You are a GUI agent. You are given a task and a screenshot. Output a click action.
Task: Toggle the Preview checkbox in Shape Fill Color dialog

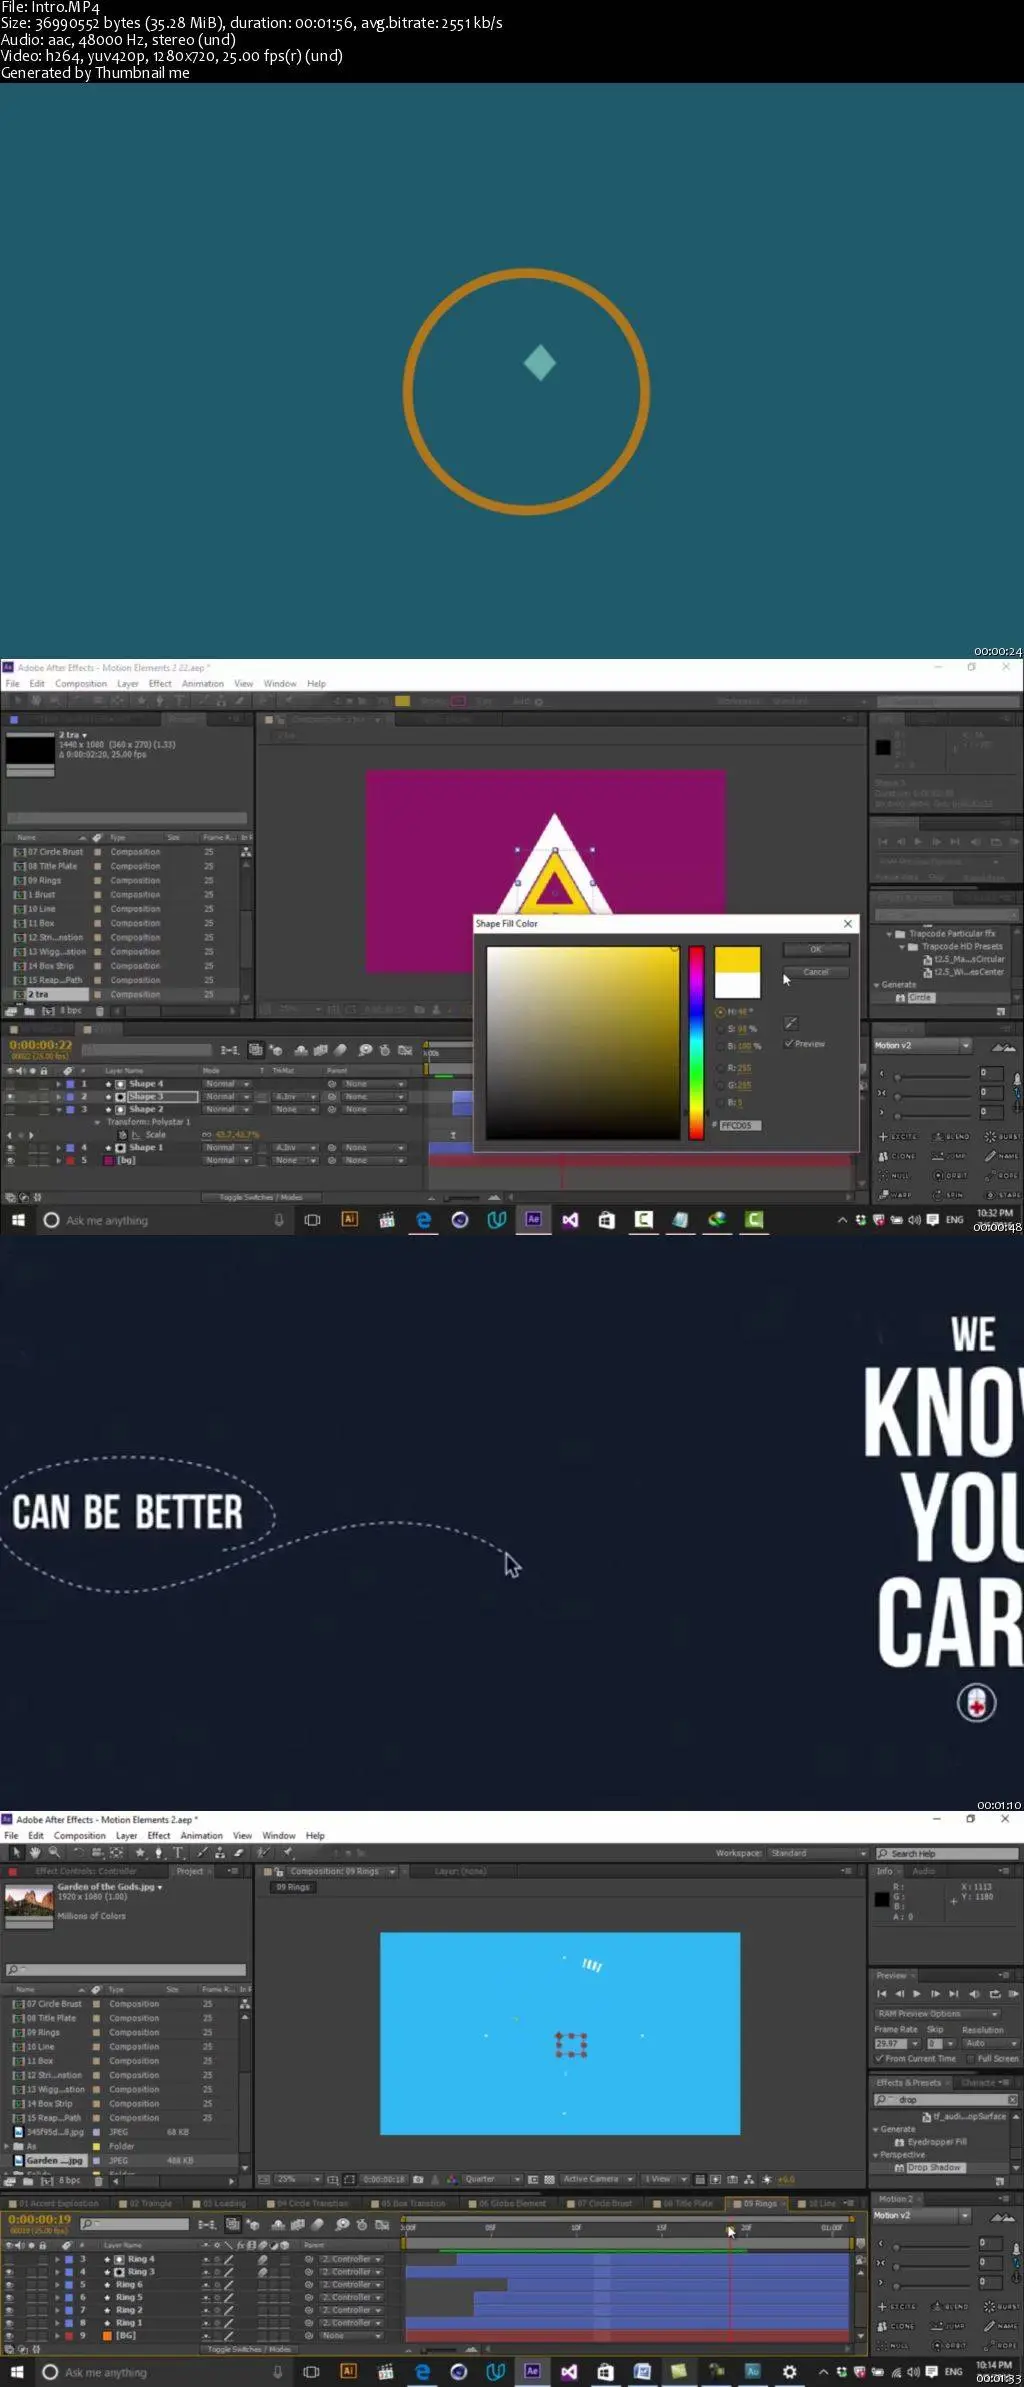pyautogui.click(x=789, y=1043)
